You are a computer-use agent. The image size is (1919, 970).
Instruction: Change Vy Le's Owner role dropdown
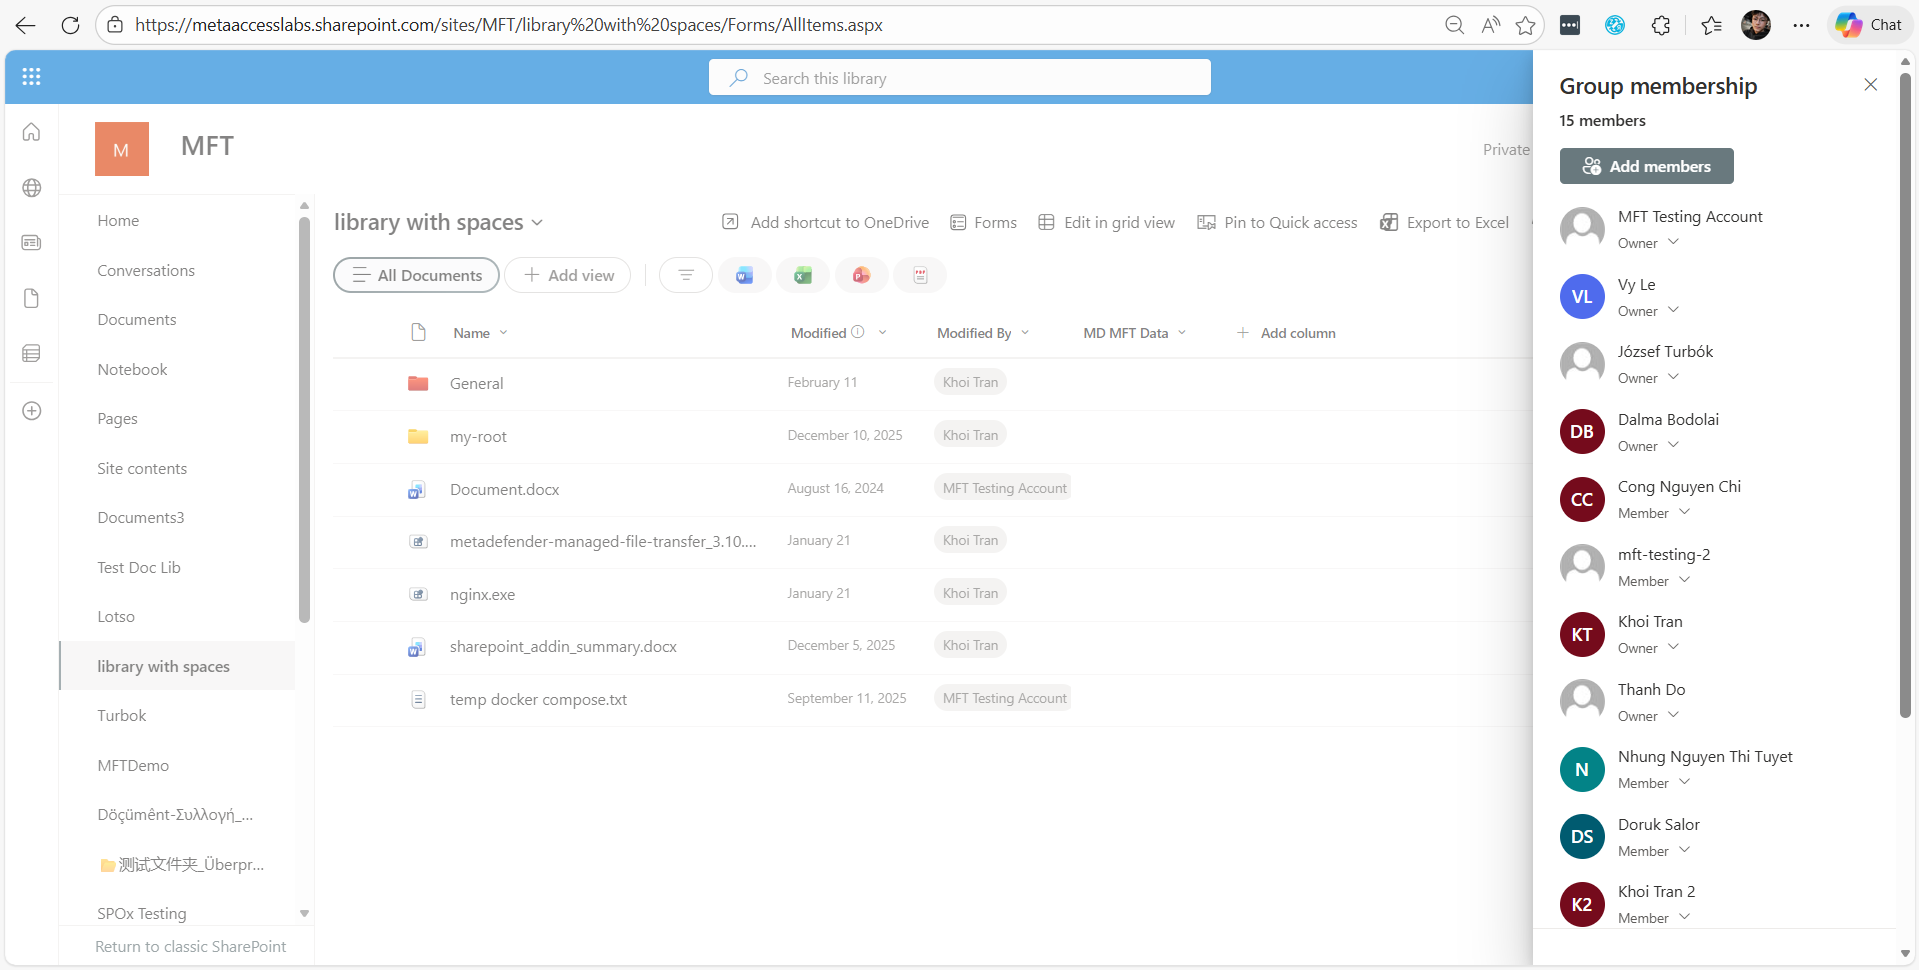coord(1673,311)
